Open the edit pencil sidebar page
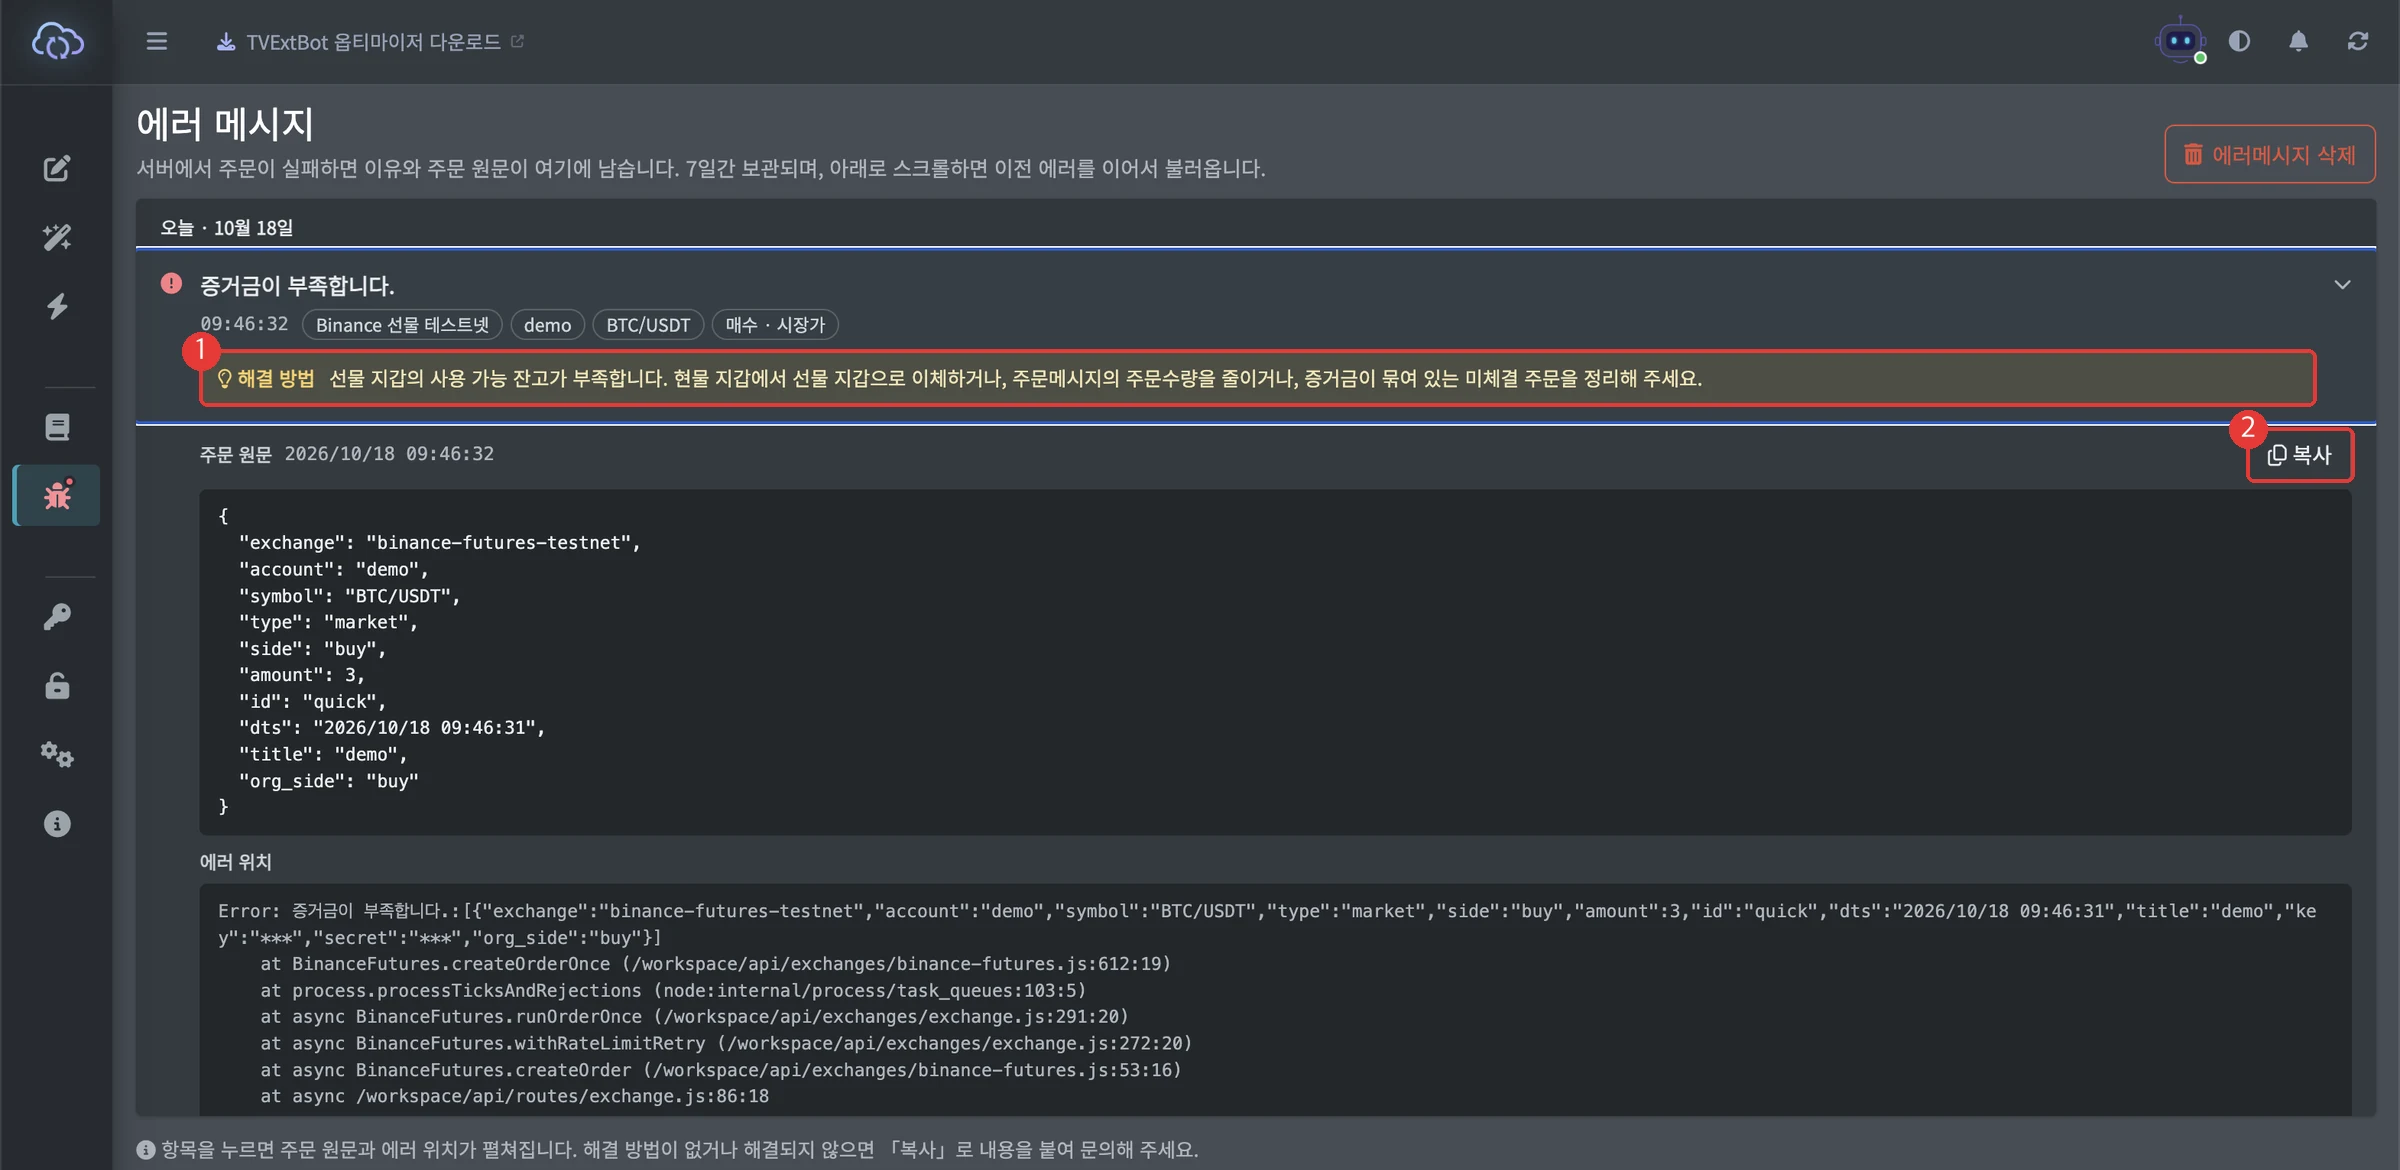Viewport: 2400px width, 1170px height. 57,168
